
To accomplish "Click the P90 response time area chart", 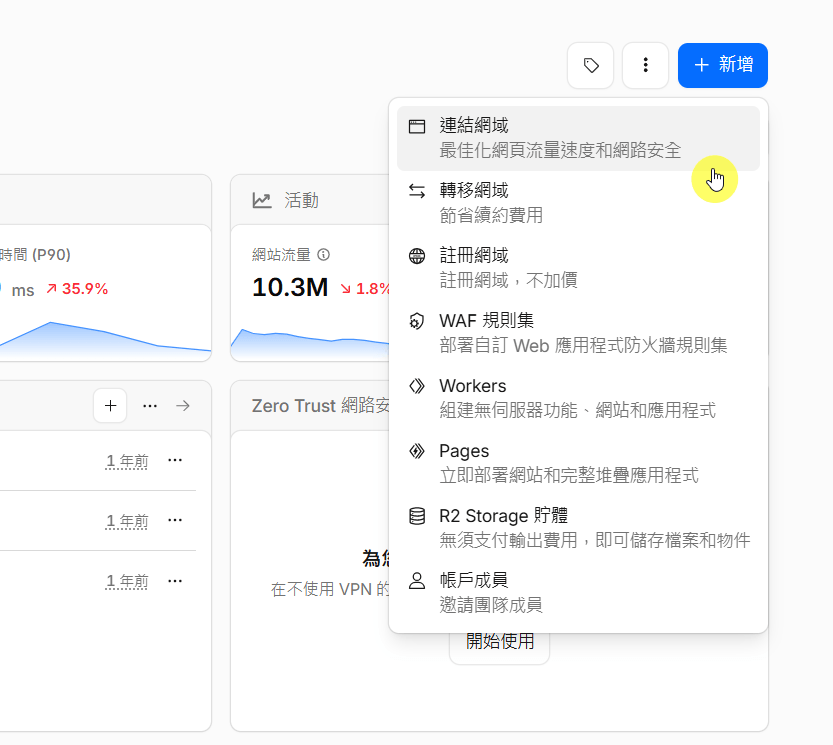I will (105, 341).
